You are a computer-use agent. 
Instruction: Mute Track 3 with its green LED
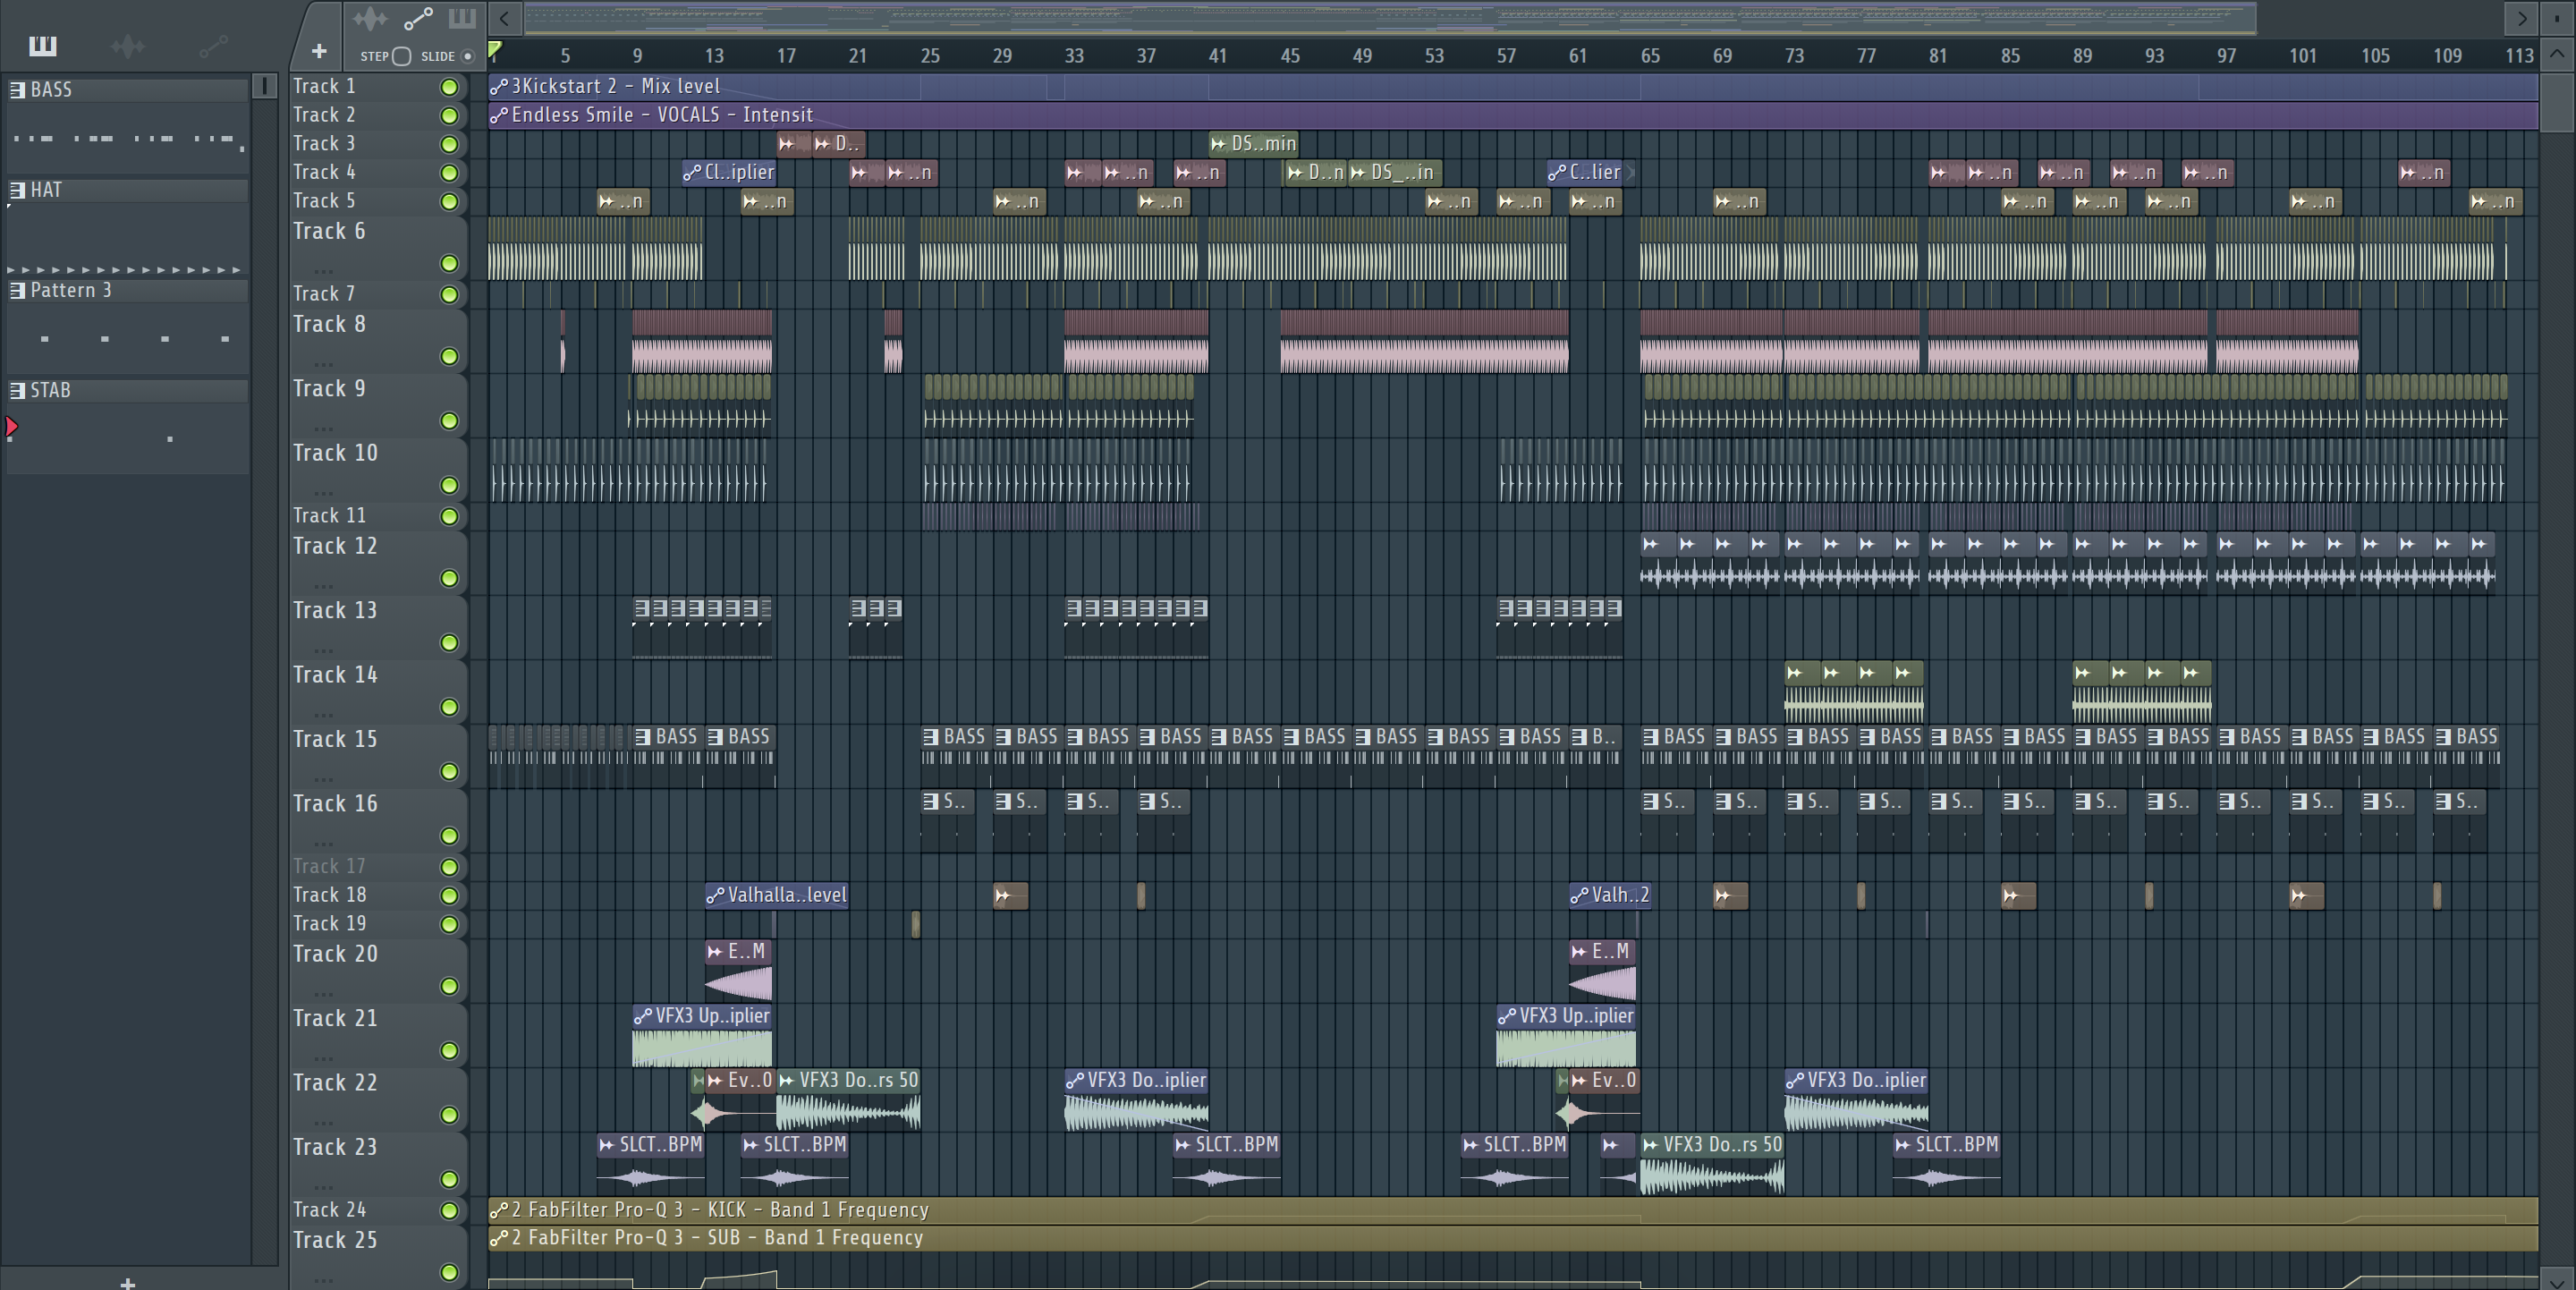[x=450, y=144]
